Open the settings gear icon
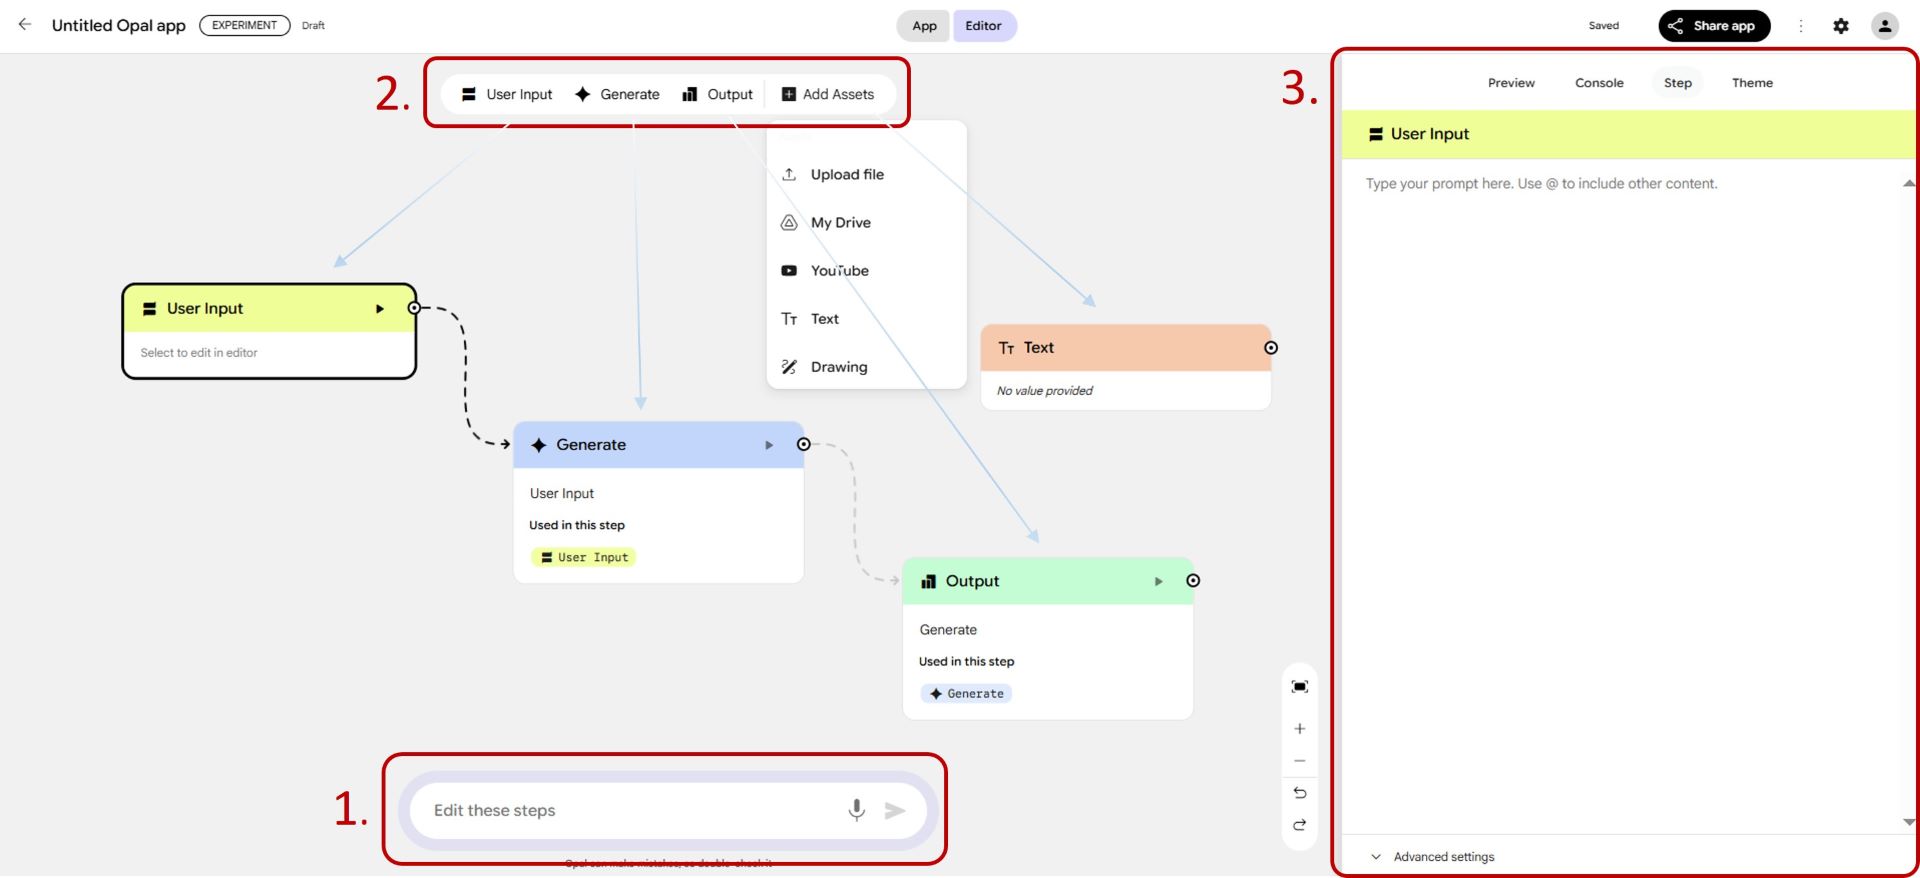1920x878 pixels. tap(1840, 26)
